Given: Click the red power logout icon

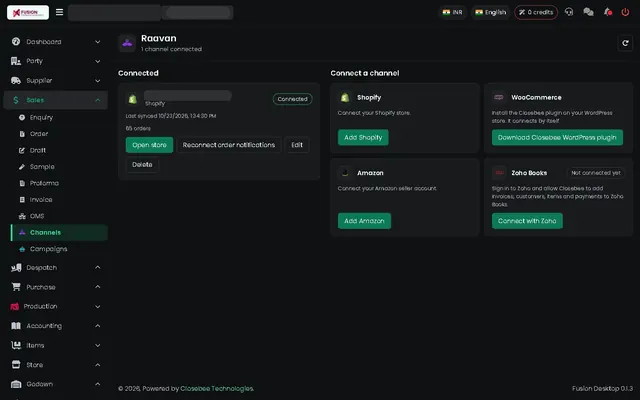Looking at the screenshot, I should (625, 12).
